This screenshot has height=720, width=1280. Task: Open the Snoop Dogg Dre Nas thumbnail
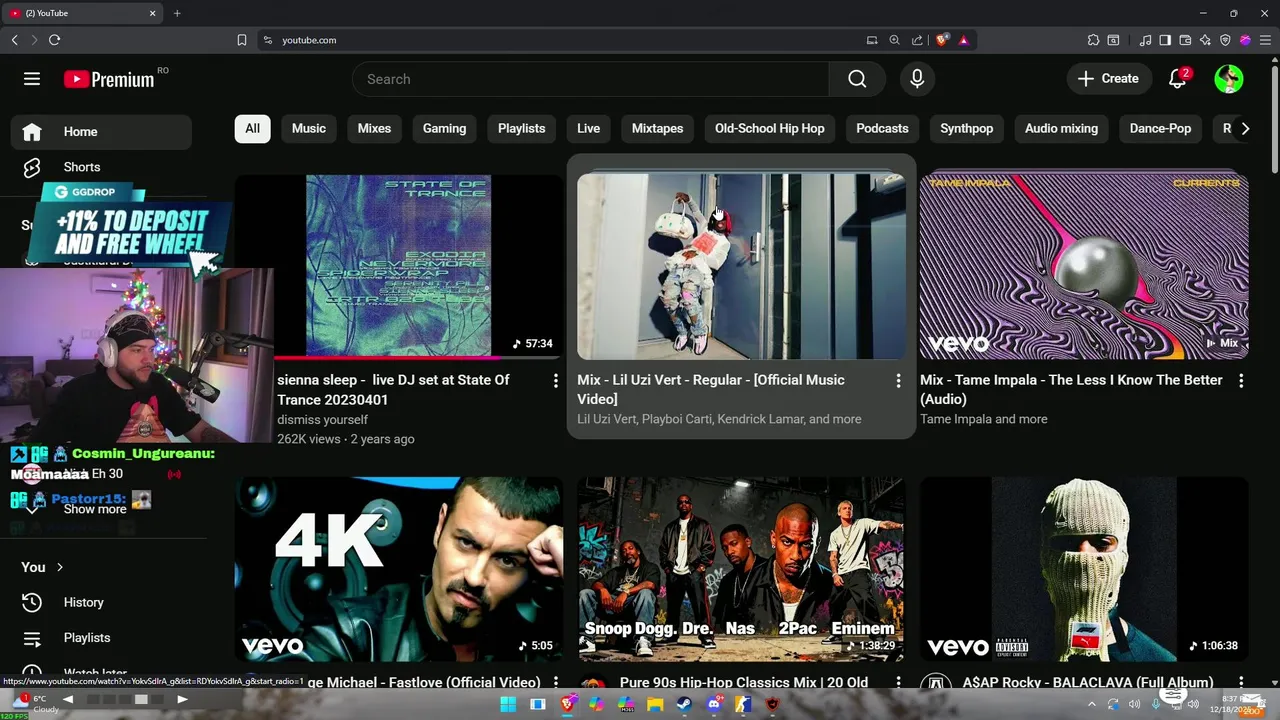(x=741, y=569)
